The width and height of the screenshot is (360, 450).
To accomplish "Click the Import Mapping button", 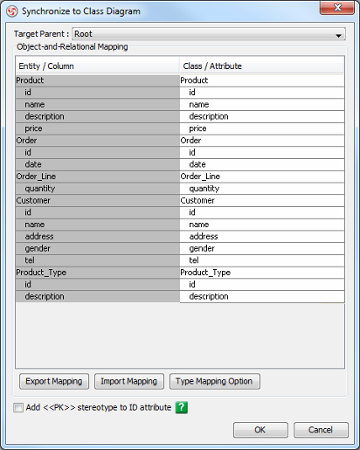I will (129, 381).
